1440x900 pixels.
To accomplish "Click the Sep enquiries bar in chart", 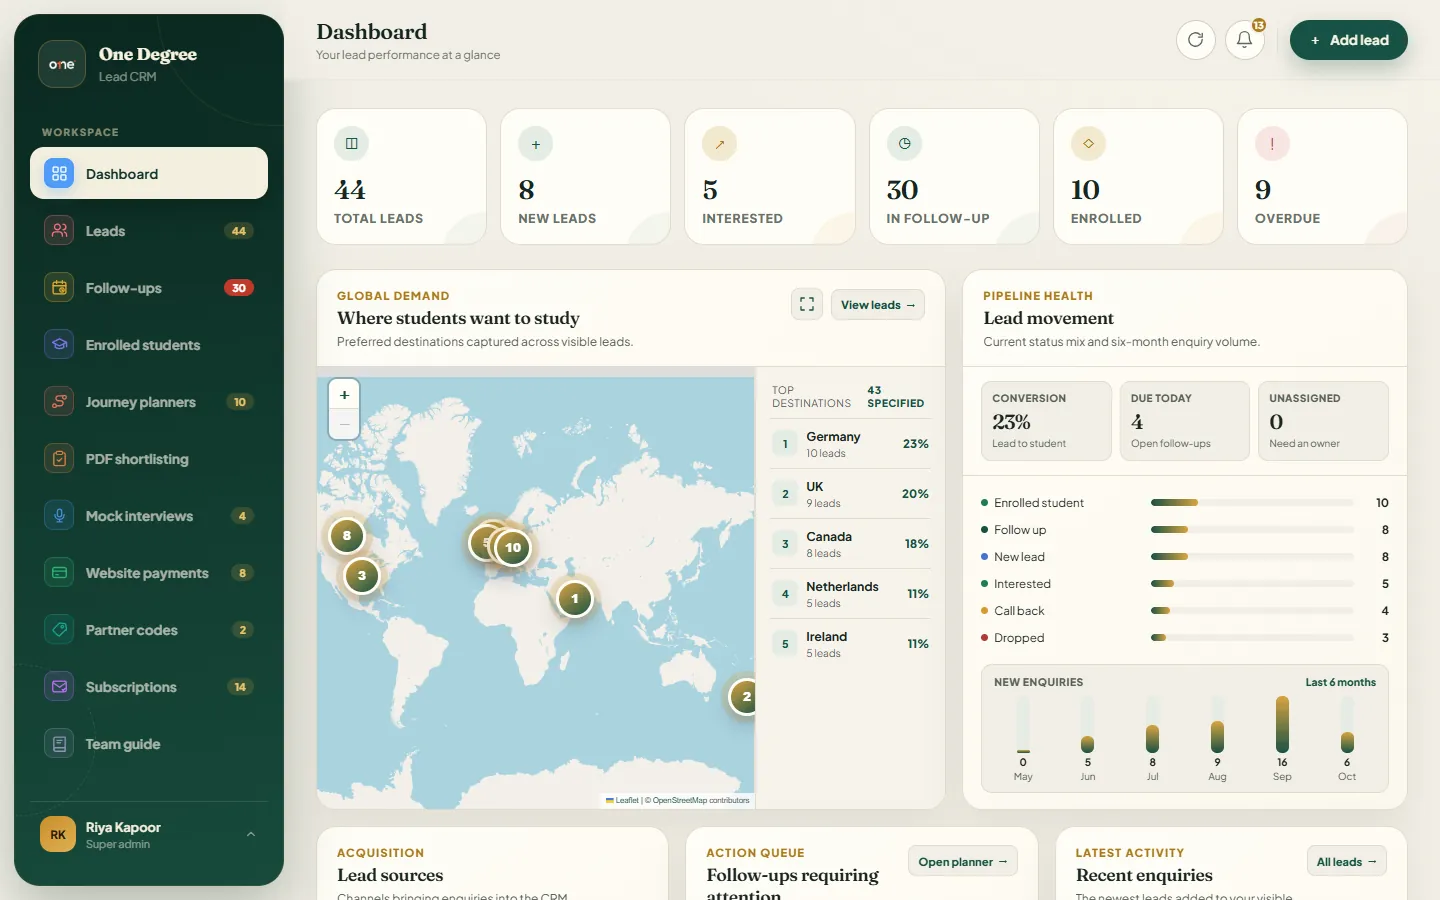I will click(x=1282, y=724).
